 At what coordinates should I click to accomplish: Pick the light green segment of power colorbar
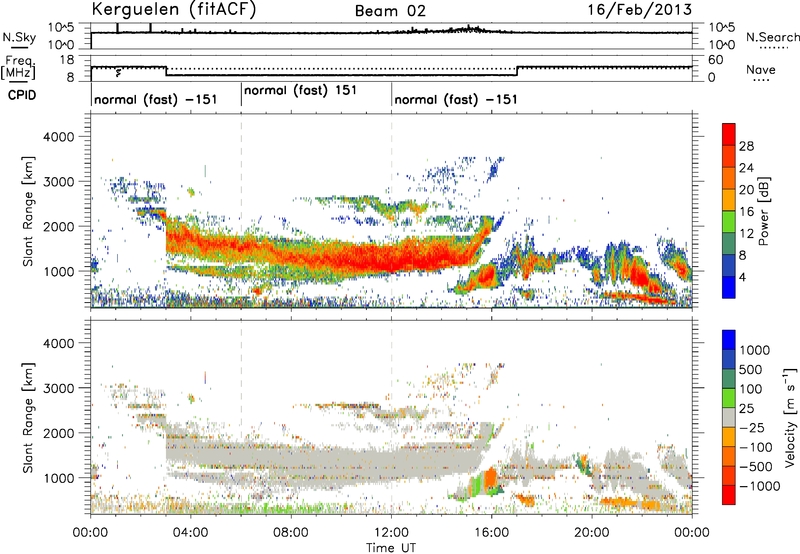click(x=729, y=222)
